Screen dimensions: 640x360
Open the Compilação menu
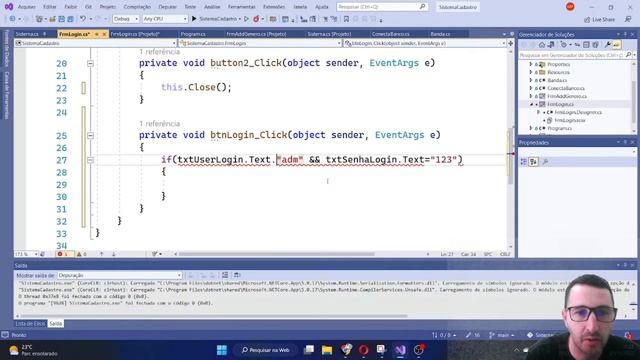(137, 7)
